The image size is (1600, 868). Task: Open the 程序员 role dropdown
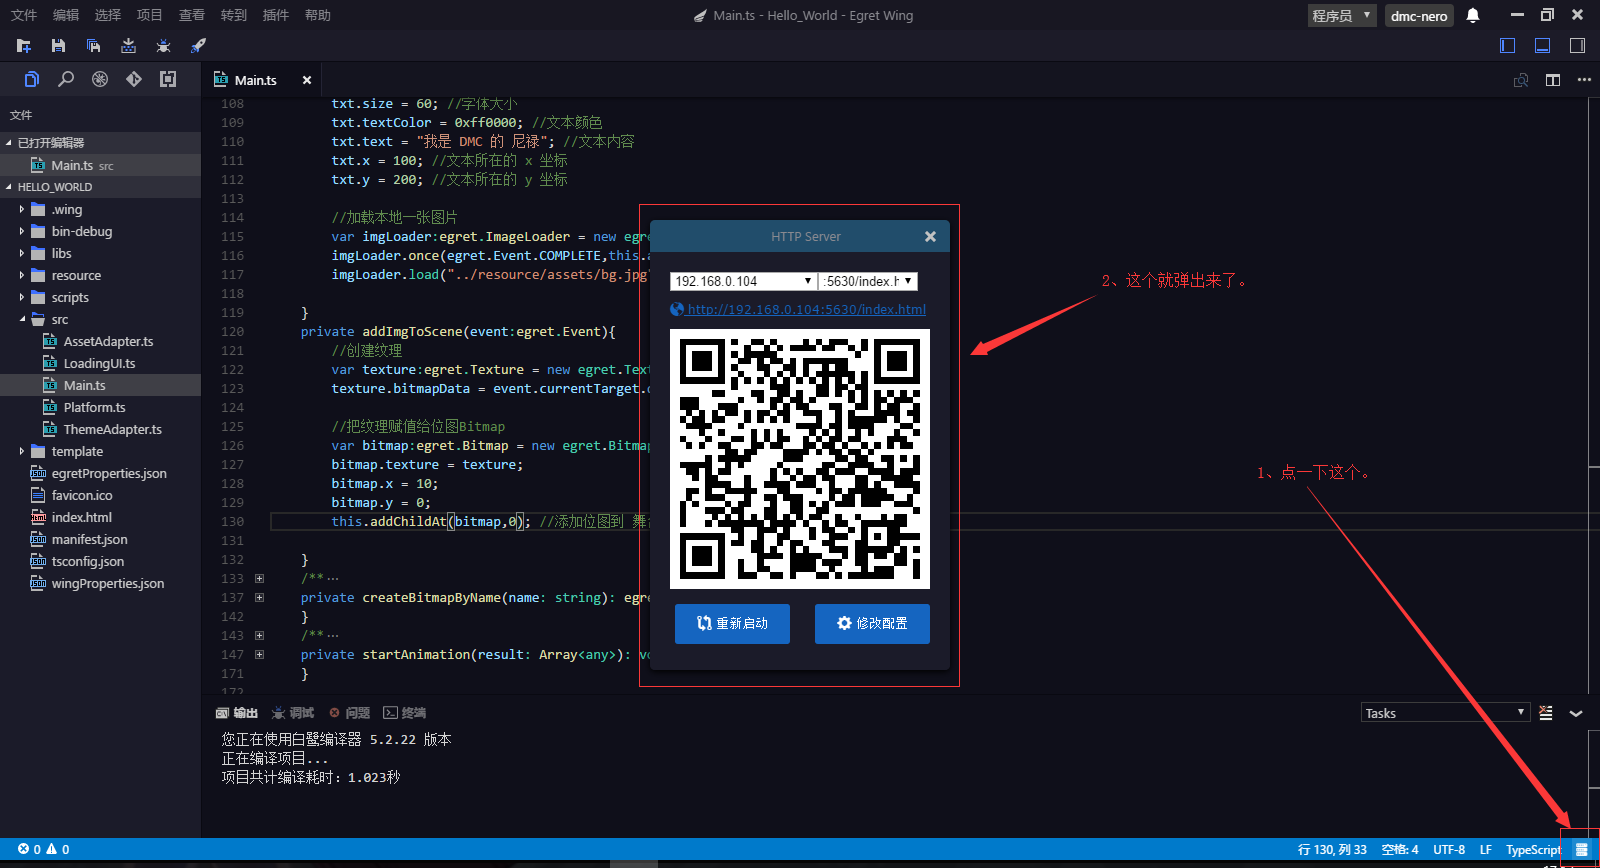click(x=1342, y=15)
